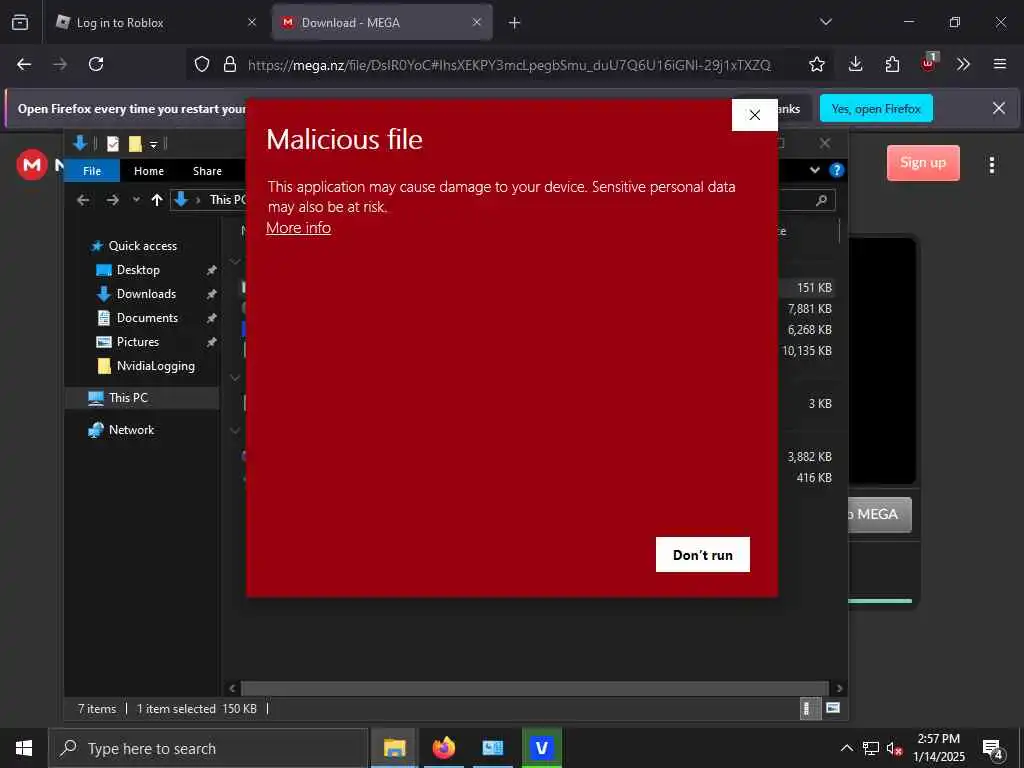Image resolution: width=1024 pixels, height=768 pixels.
Task: Click This PC in Explorer address bar
Action: (x=227, y=200)
